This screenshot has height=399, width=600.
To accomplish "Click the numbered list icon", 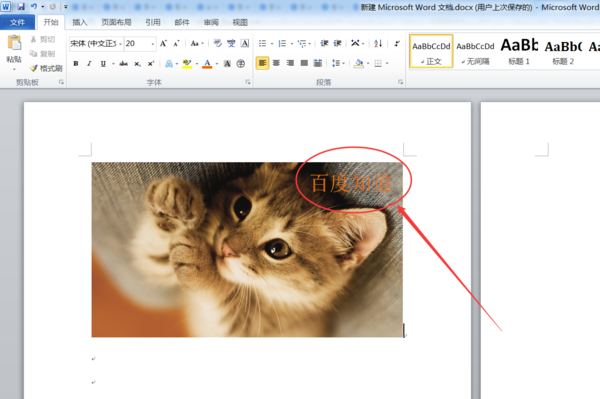I will coord(282,44).
